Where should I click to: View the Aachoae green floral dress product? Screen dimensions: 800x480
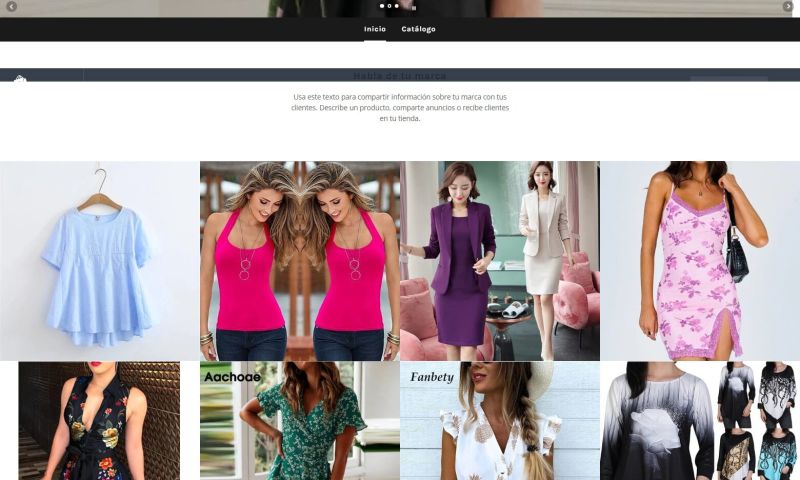pos(299,421)
